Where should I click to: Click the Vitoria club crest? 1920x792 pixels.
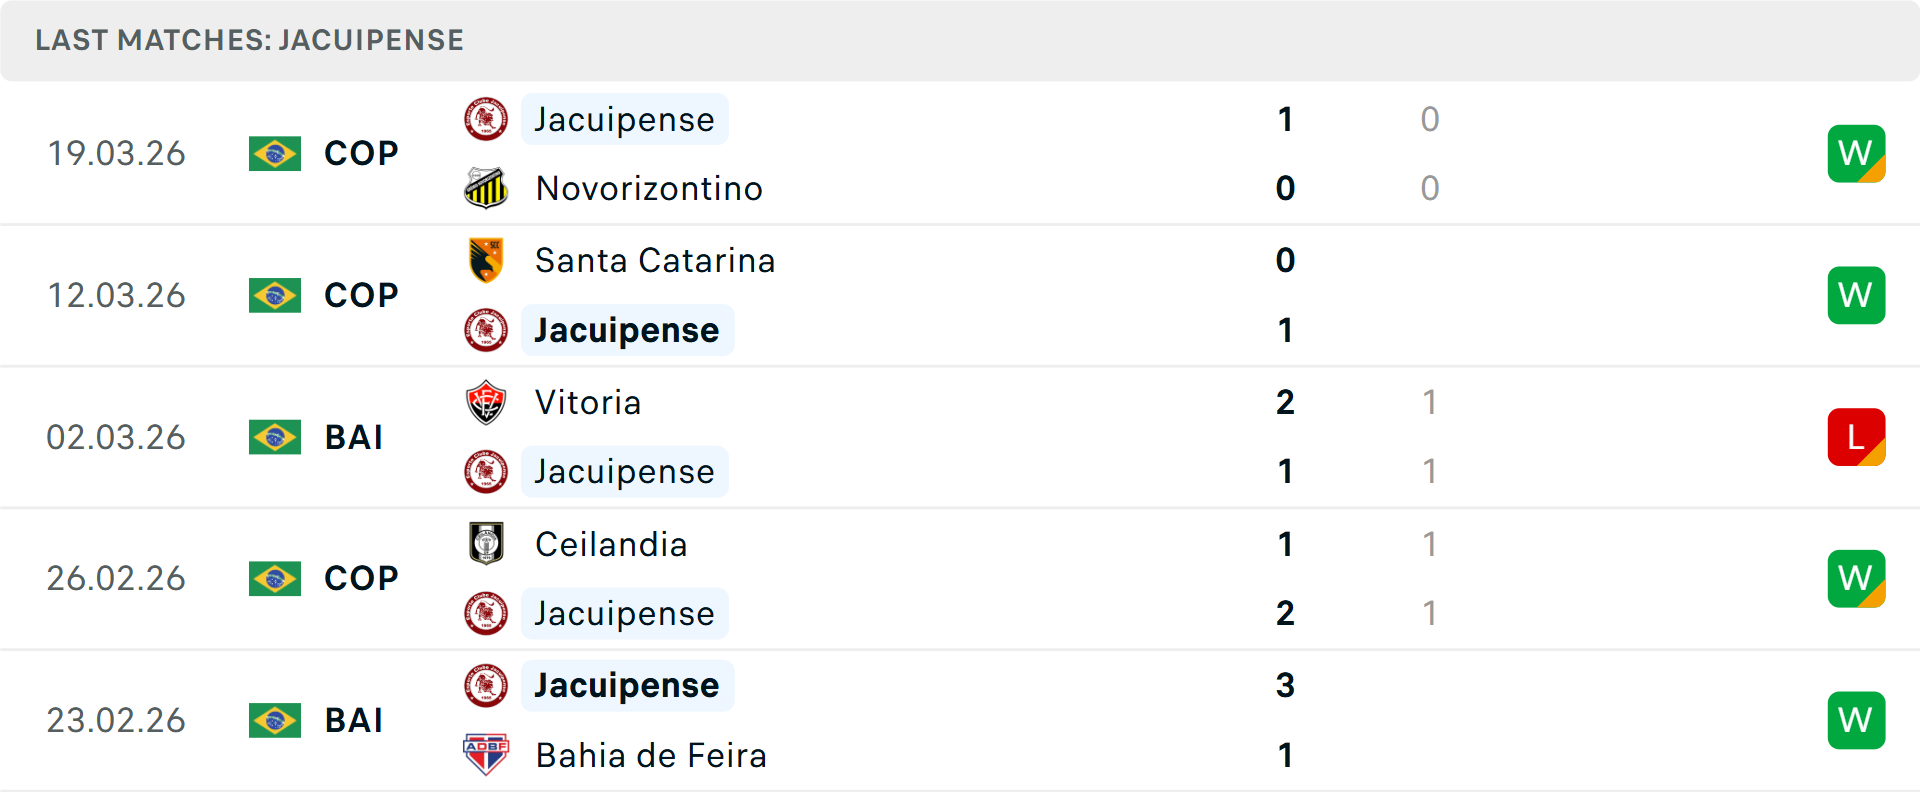pos(486,402)
